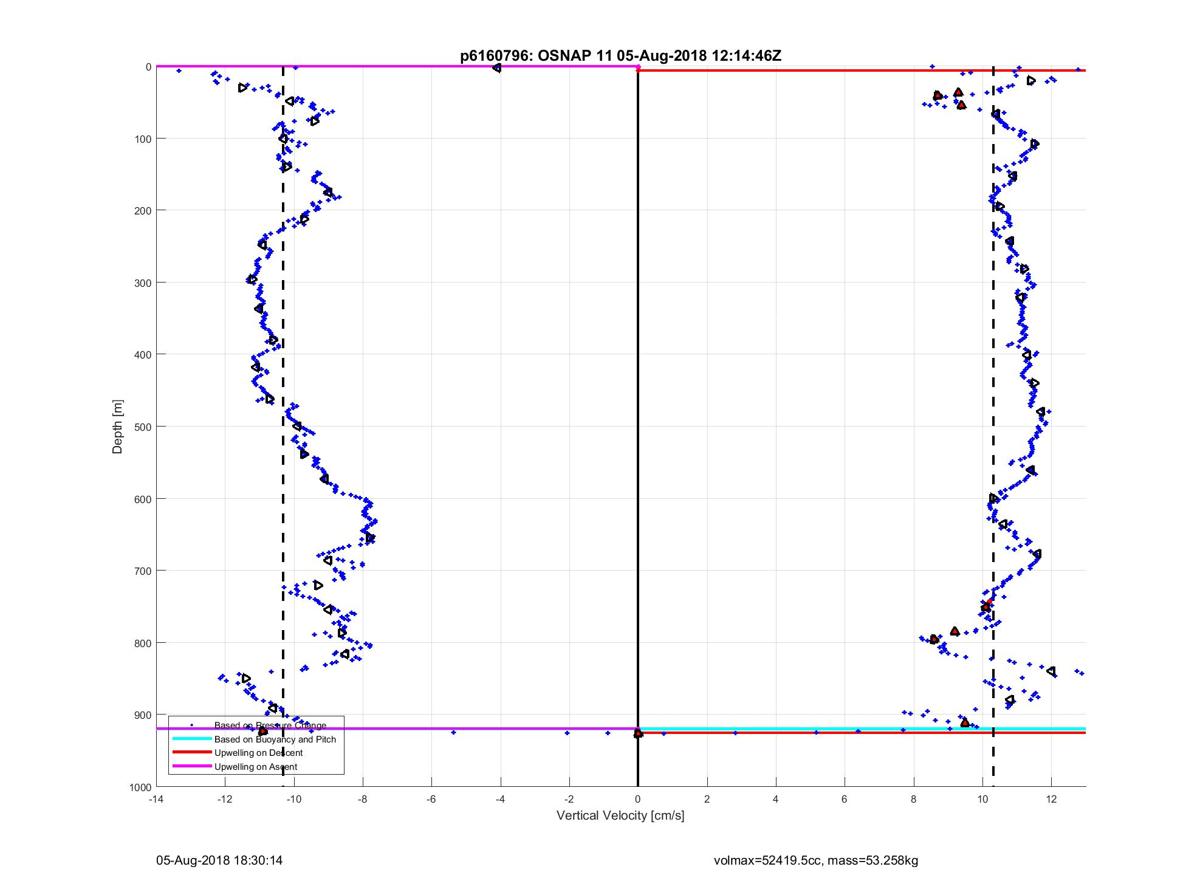Click velocity axis tick label '2'
The image size is (1200, 885).
click(x=707, y=799)
